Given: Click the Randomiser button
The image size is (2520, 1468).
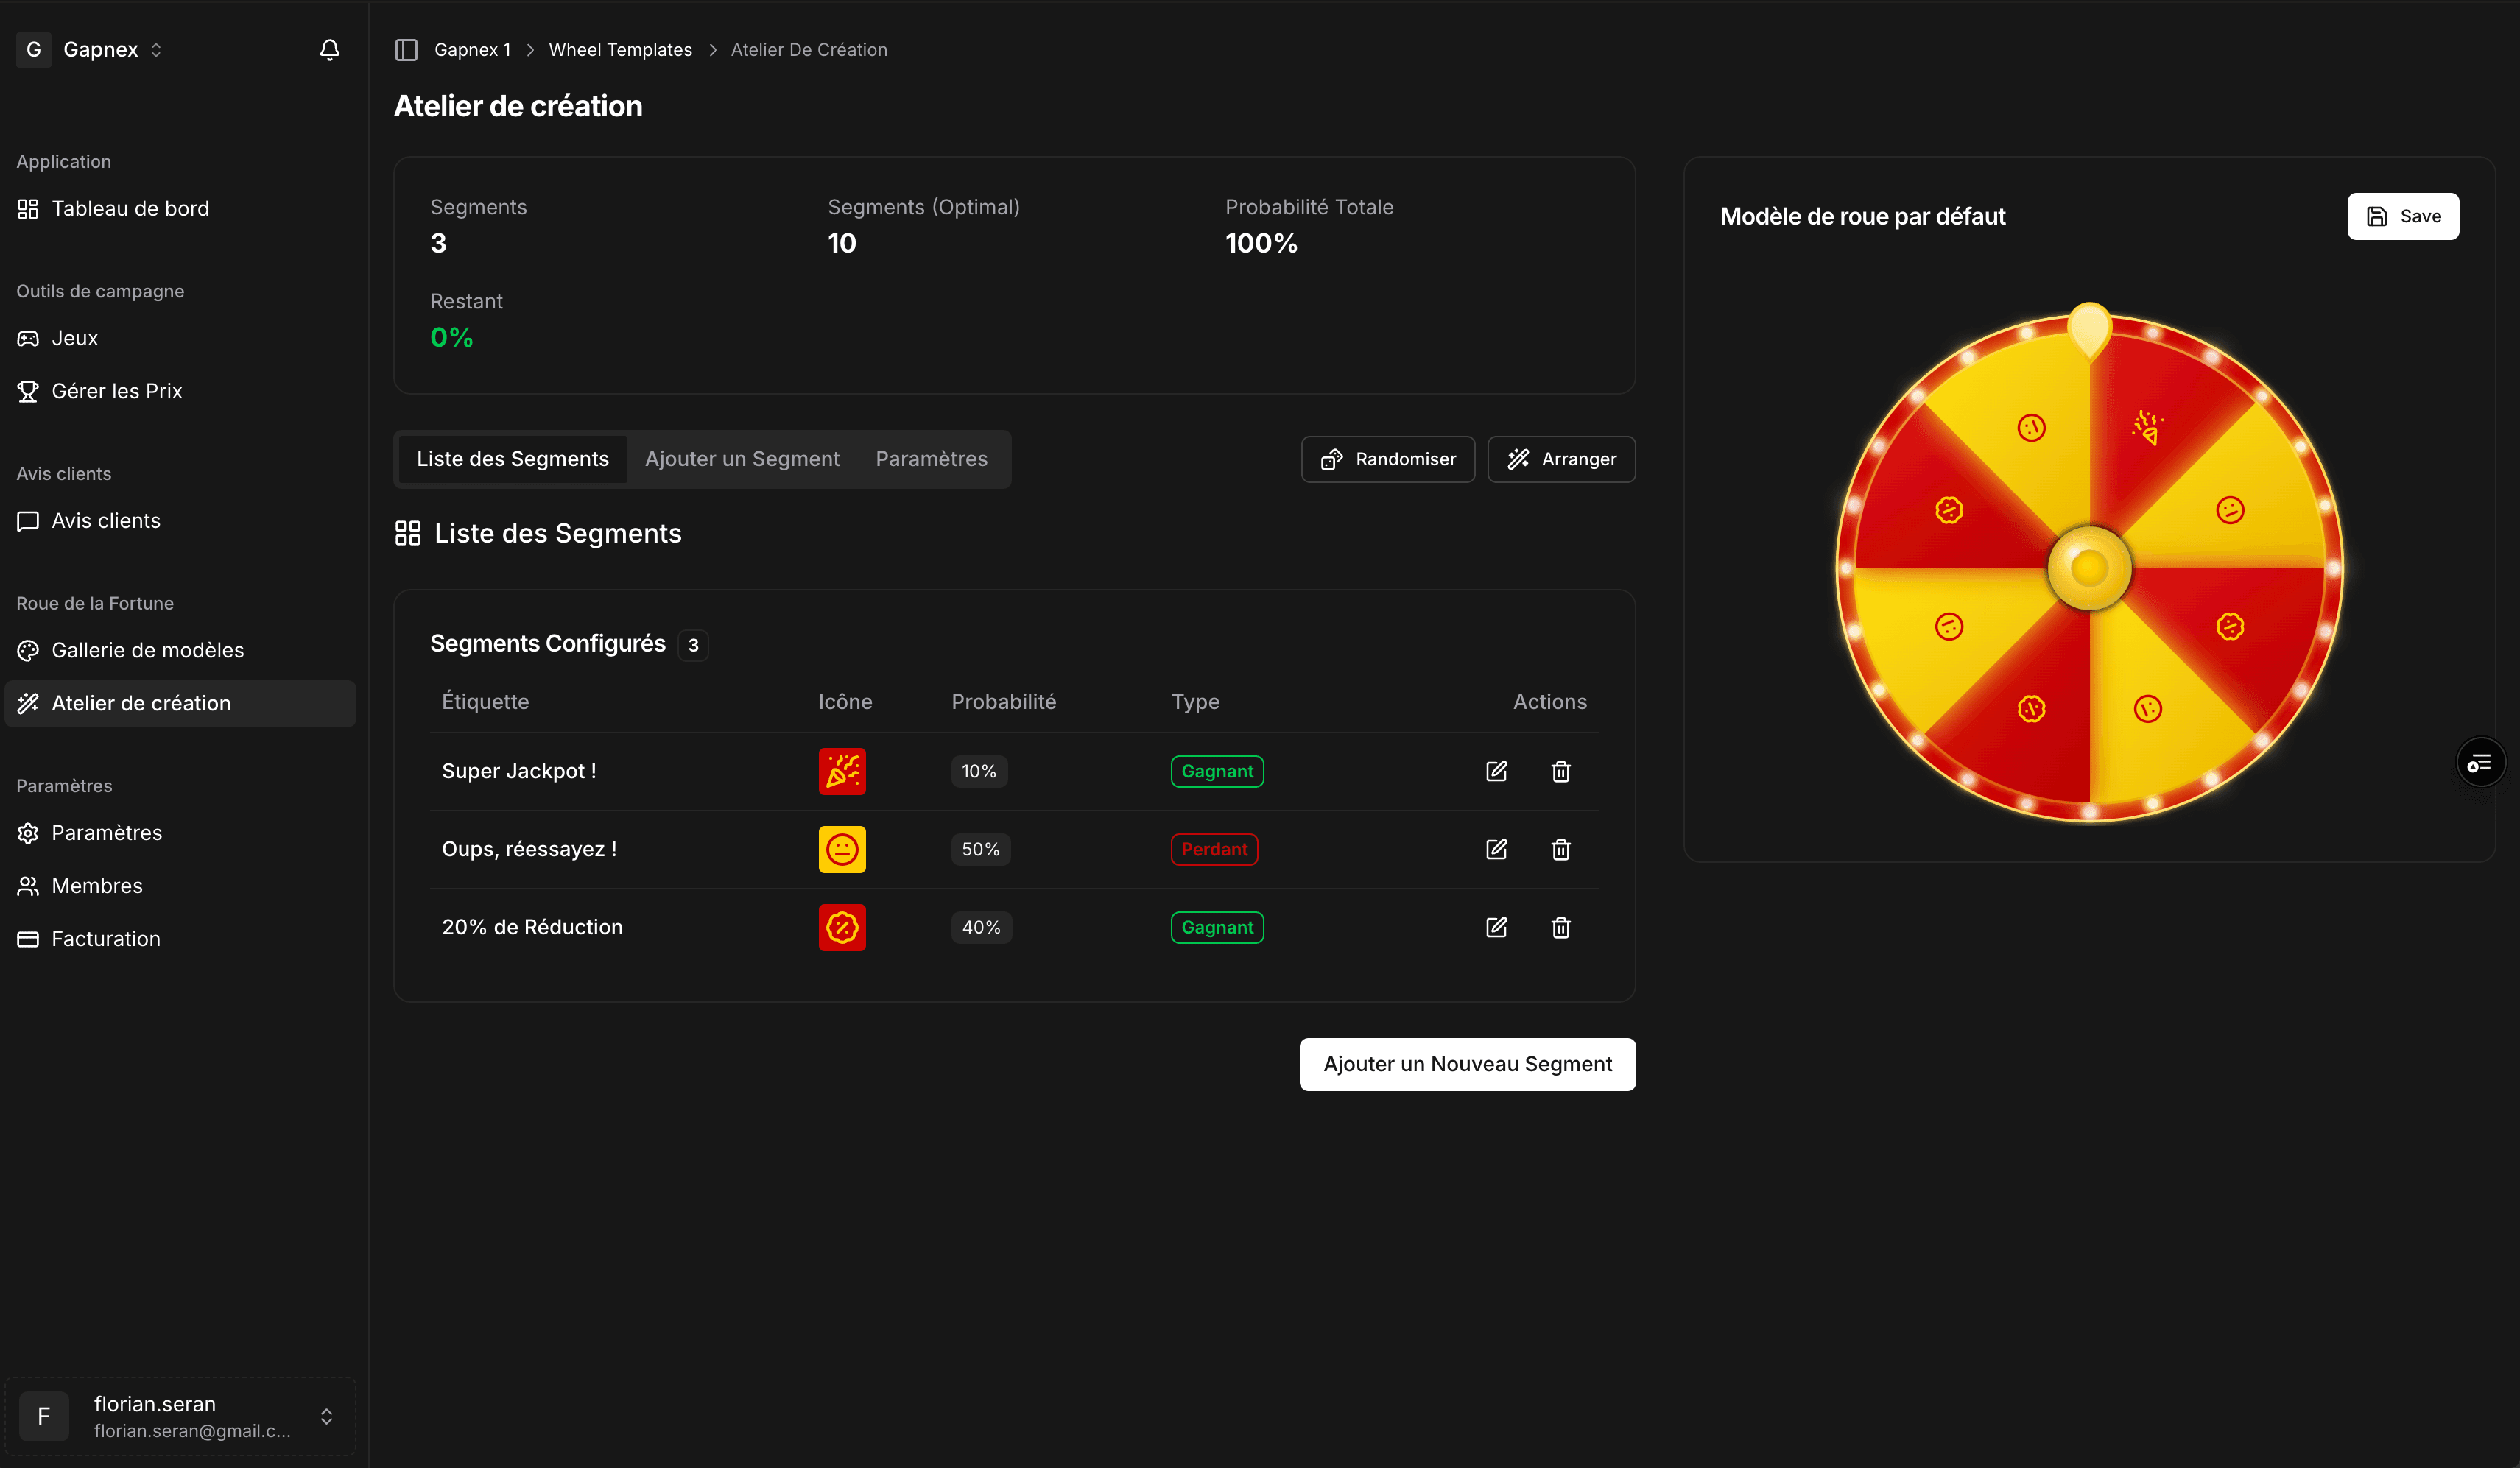Looking at the screenshot, I should click(x=1387, y=459).
